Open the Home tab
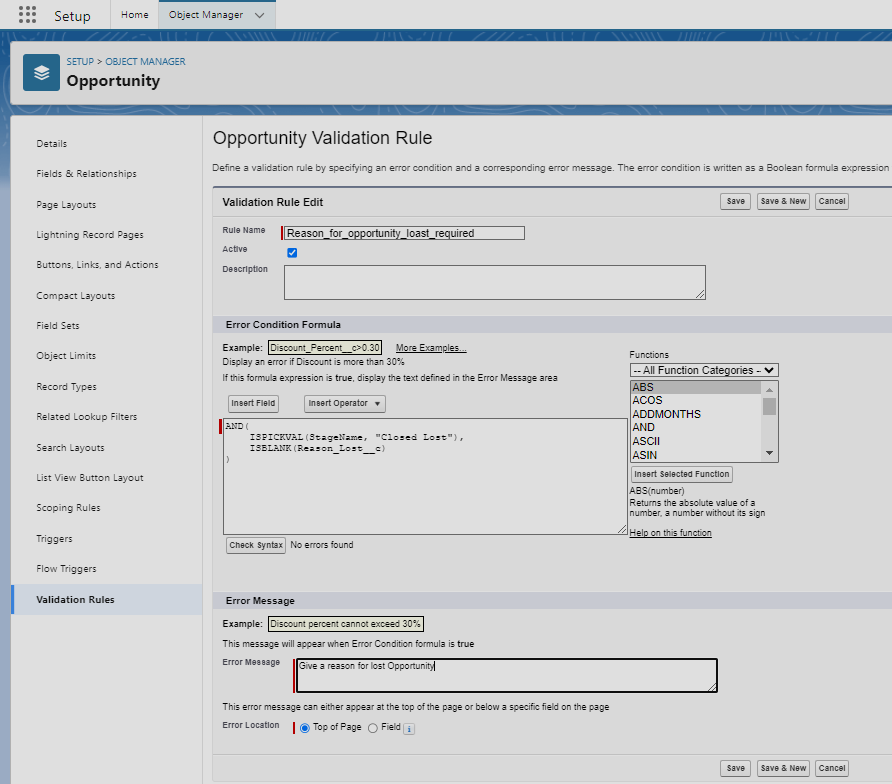The width and height of the screenshot is (892, 784). click(x=135, y=15)
